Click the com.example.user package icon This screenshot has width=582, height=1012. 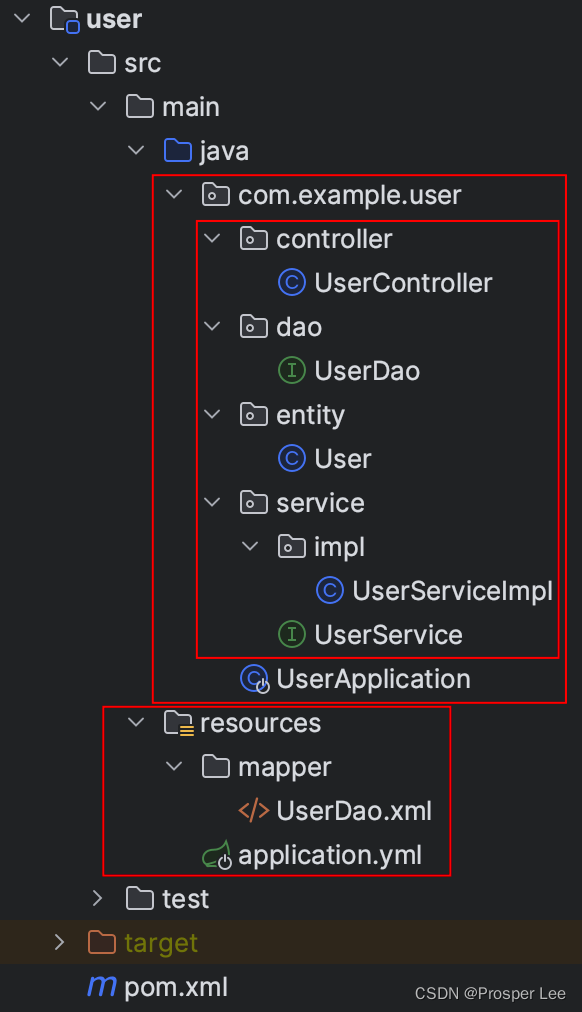(216, 195)
